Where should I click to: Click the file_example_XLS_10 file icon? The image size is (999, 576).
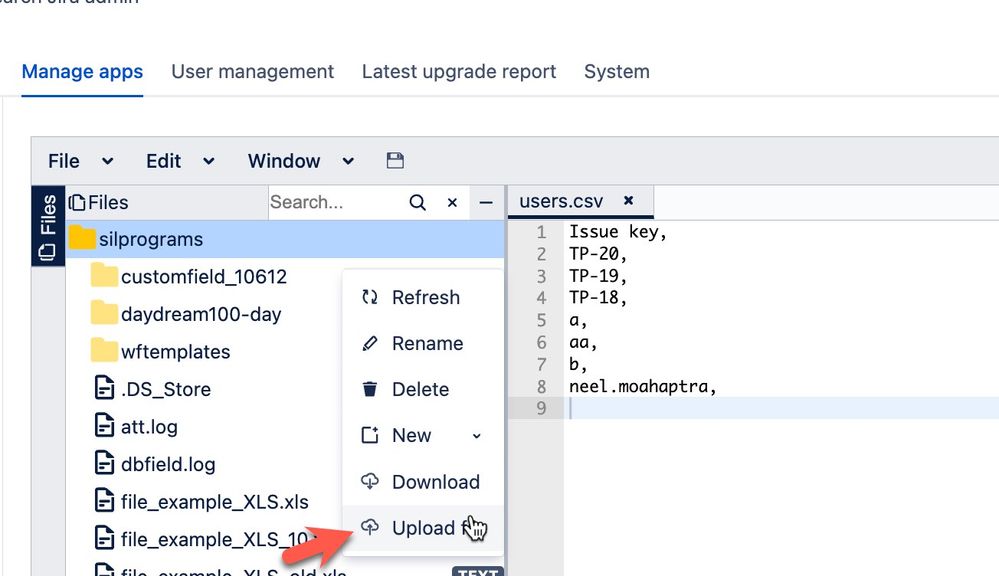click(x=104, y=539)
